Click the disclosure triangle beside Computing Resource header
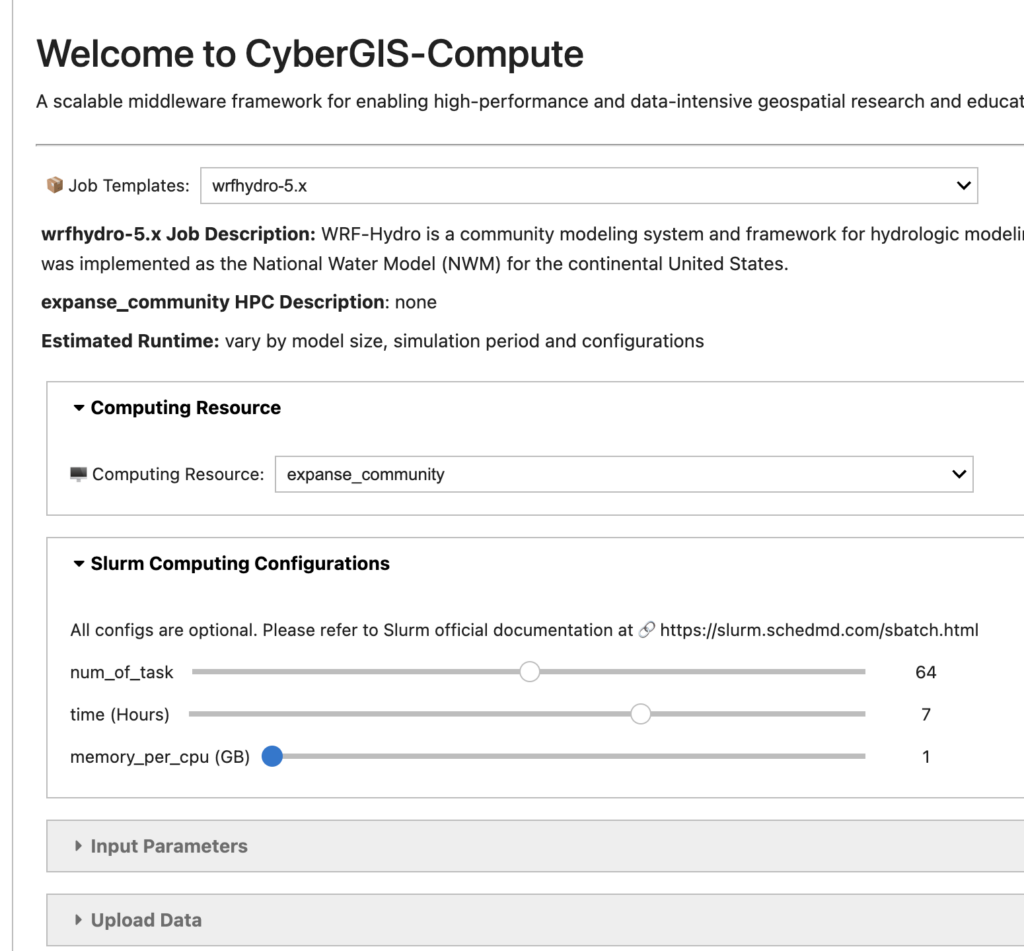Viewport: 1024px width, 951px height. point(77,407)
